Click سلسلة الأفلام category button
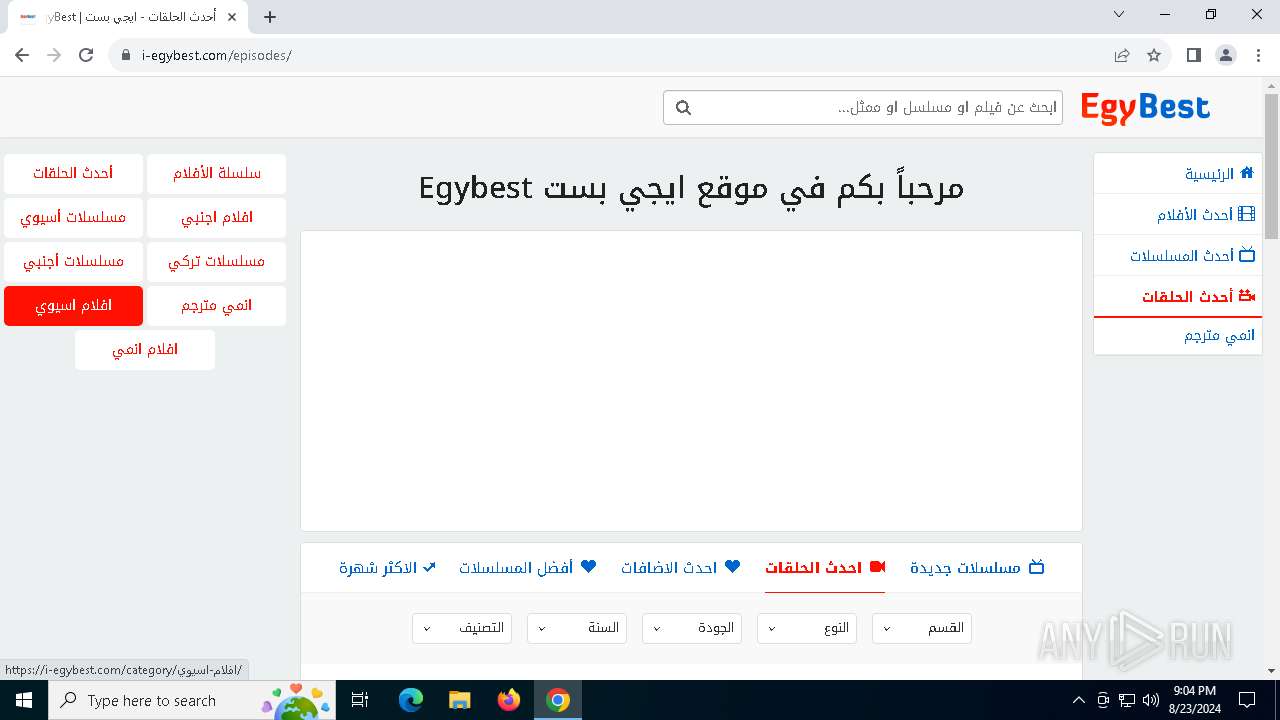This screenshot has width=1280, height=720. [x=217, y=174]
